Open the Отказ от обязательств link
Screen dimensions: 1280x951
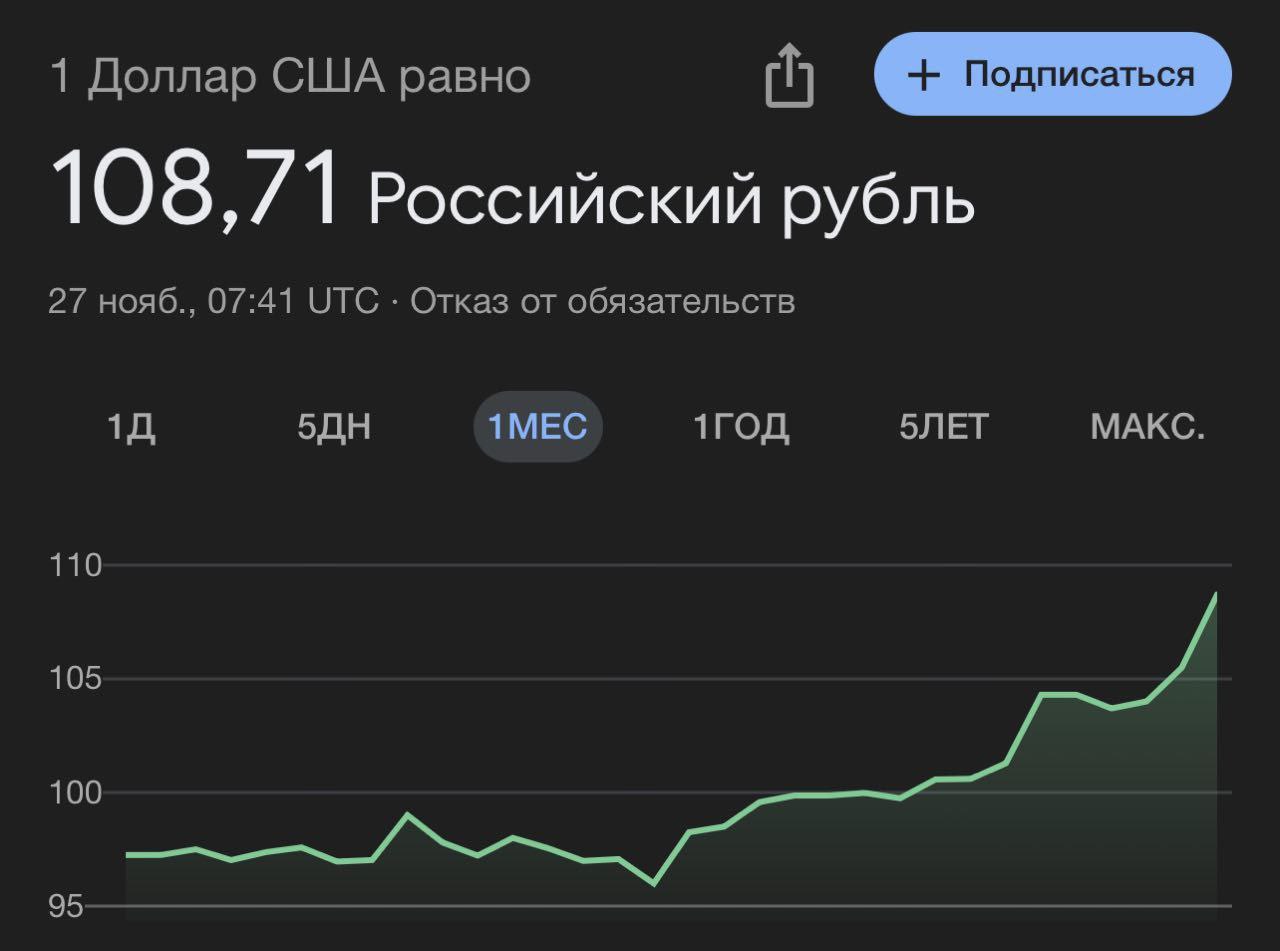602,301
